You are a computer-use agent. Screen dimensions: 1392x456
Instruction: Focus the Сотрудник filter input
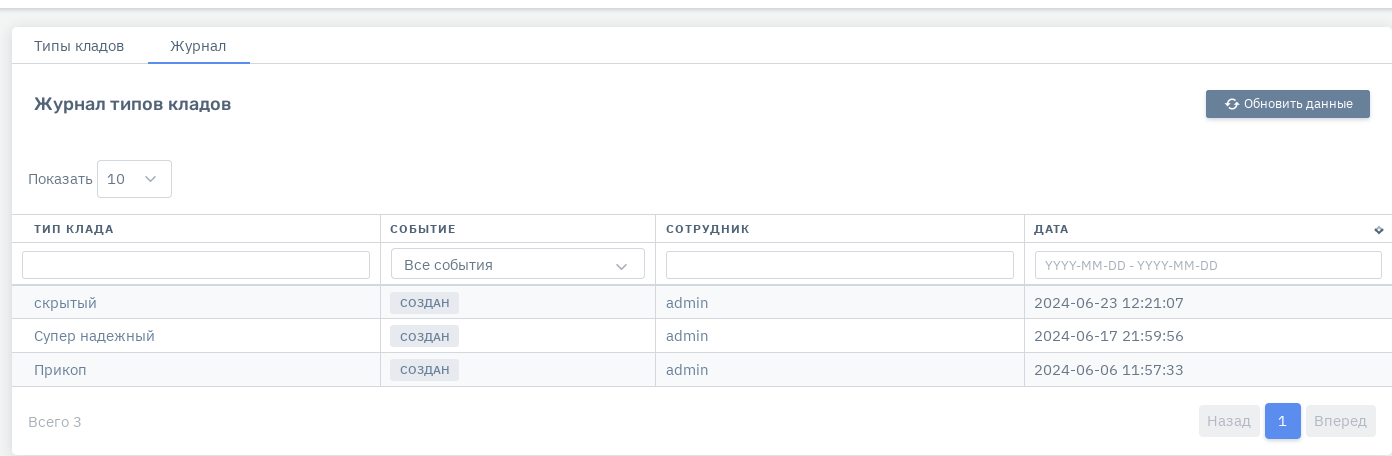click(839, 265)
